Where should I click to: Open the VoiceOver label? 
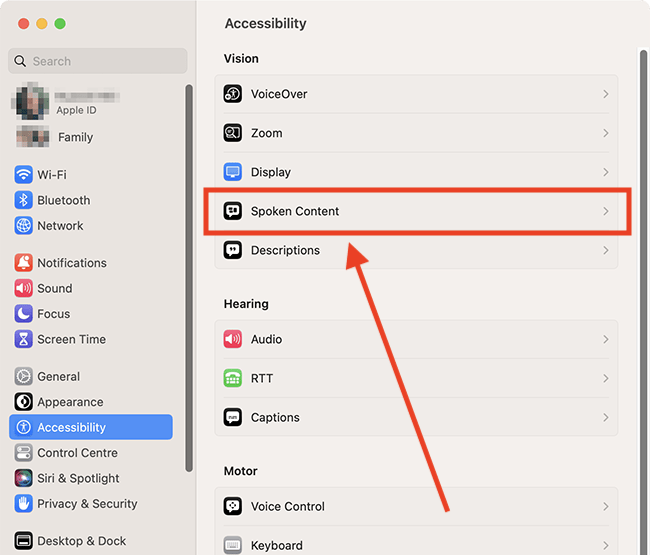pyautogui.click(x=279, y=94)
